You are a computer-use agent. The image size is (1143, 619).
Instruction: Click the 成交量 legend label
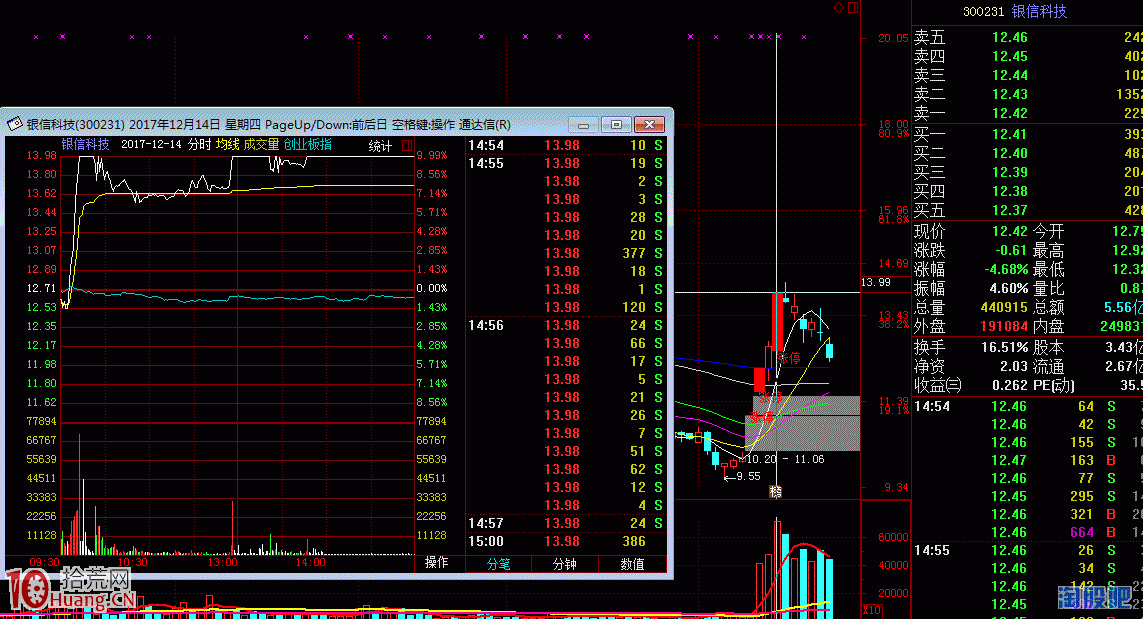tap(262, 144)
